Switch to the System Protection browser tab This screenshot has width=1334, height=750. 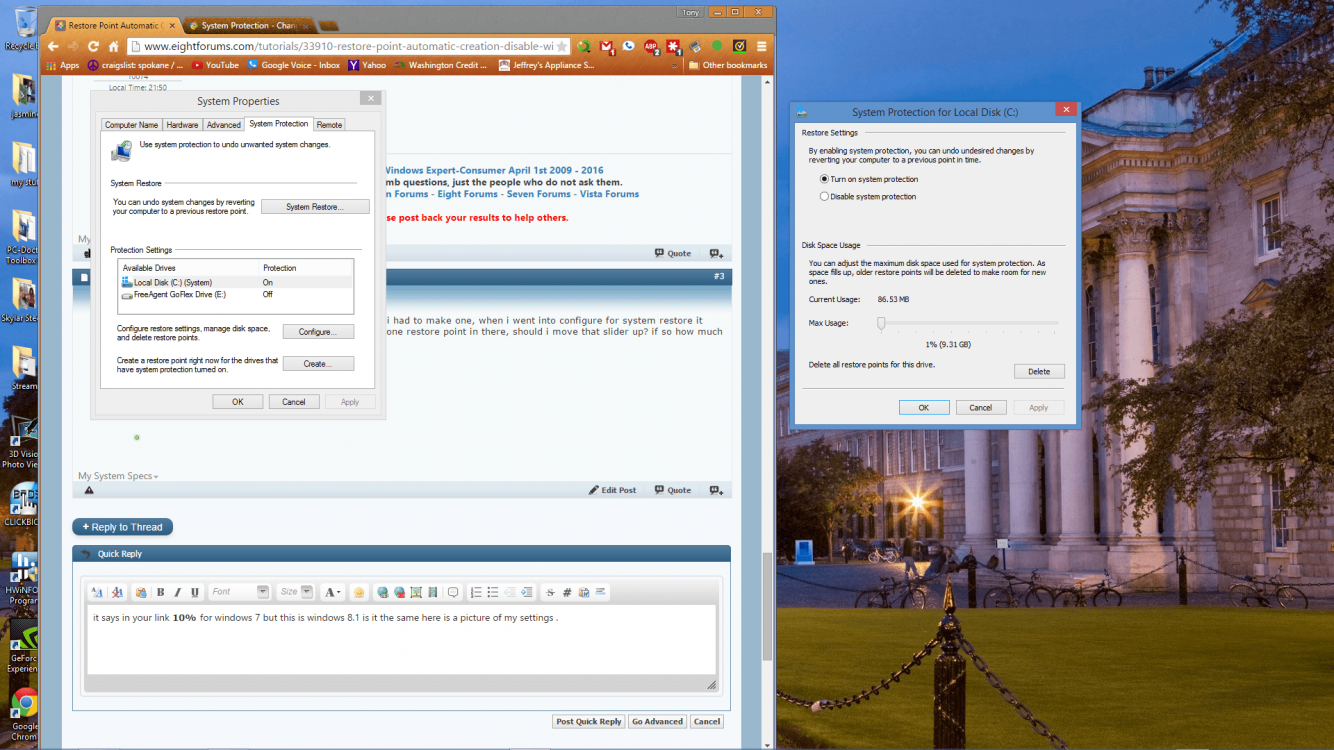[x=247, y=24]
